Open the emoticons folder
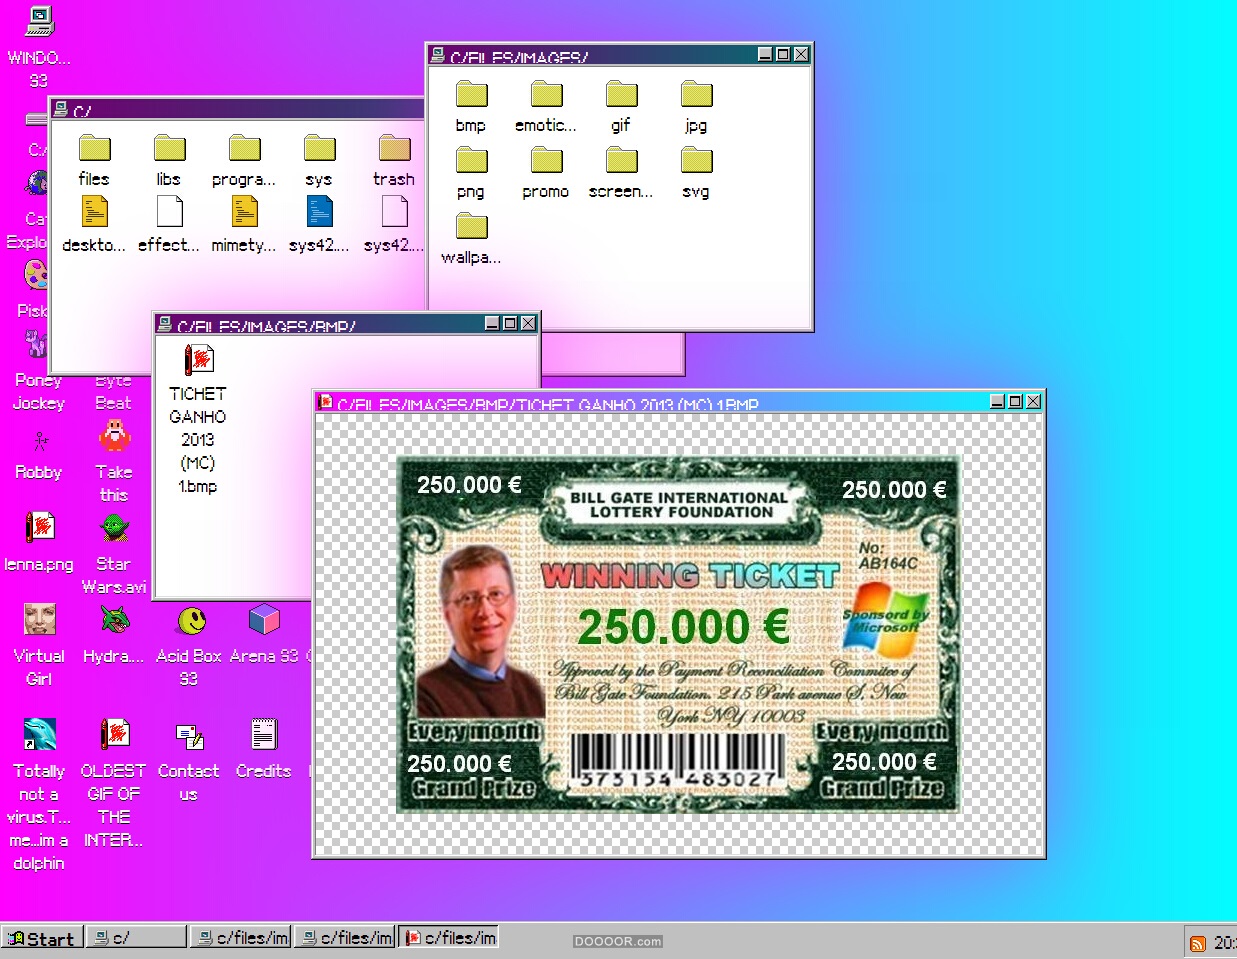This screenshot has height=959, width=1237. click(x=546, y=94)
